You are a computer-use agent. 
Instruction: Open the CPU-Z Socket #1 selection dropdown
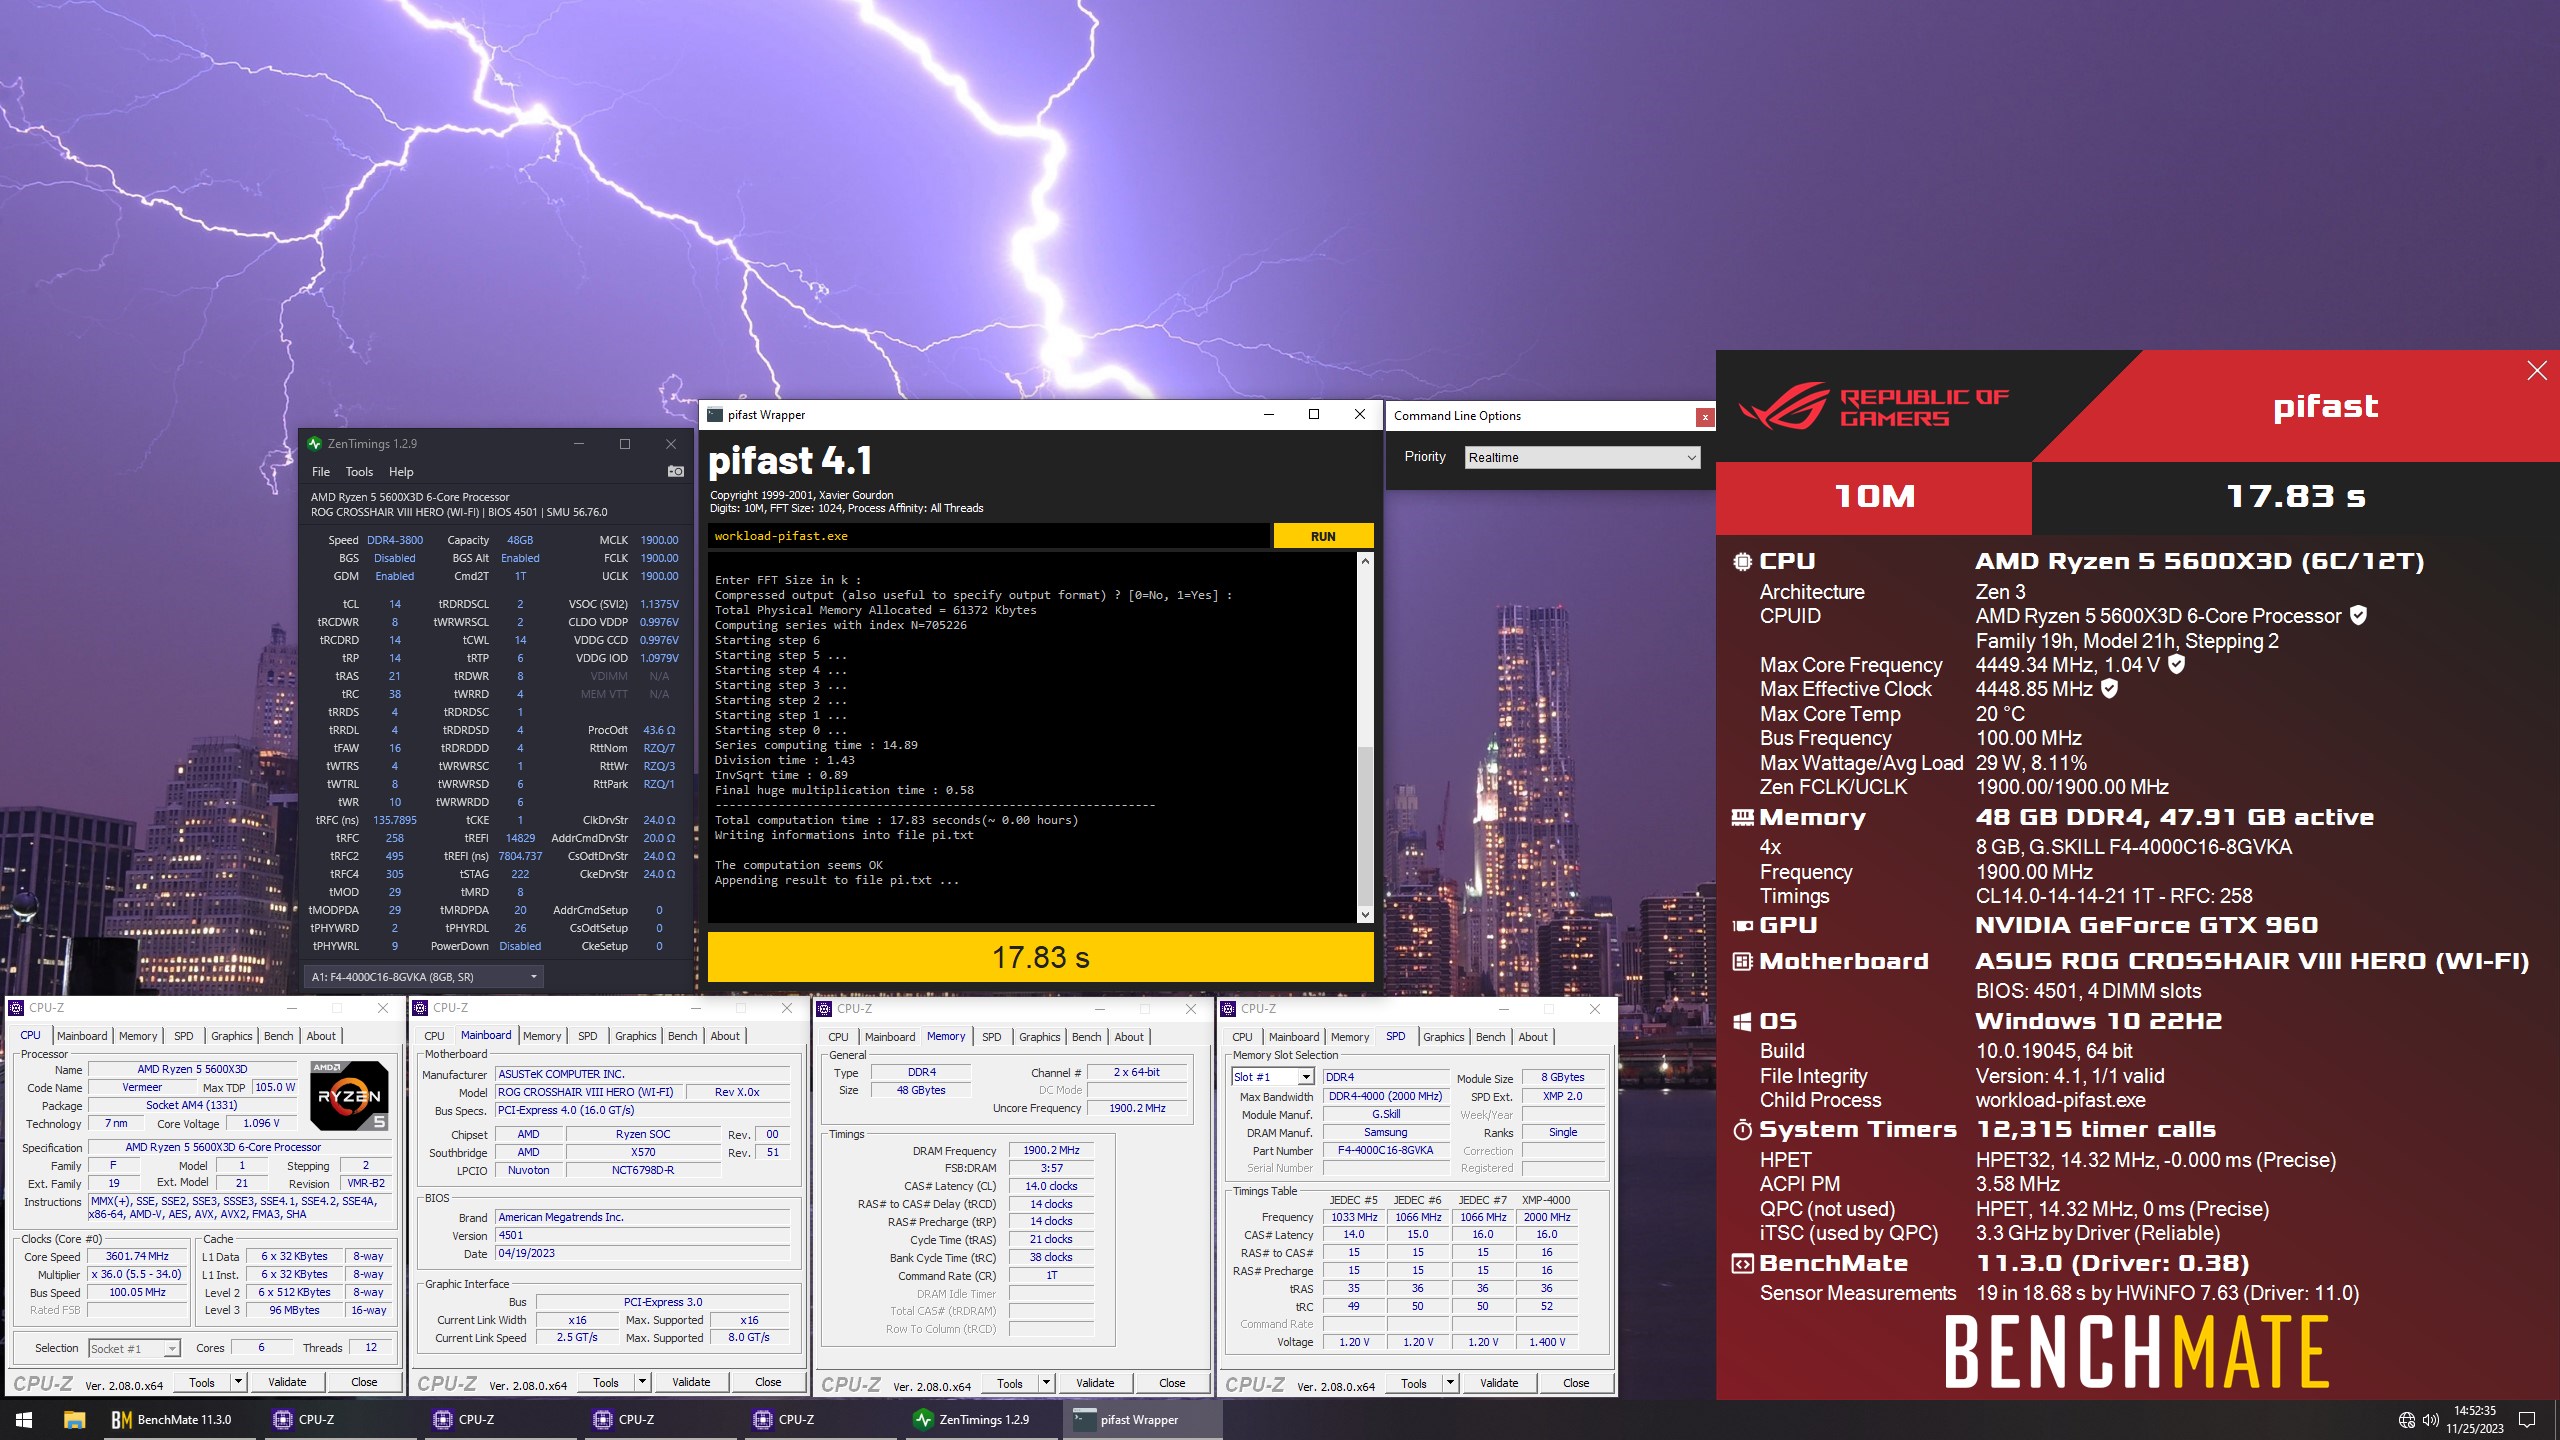[x=134, y=1348]
